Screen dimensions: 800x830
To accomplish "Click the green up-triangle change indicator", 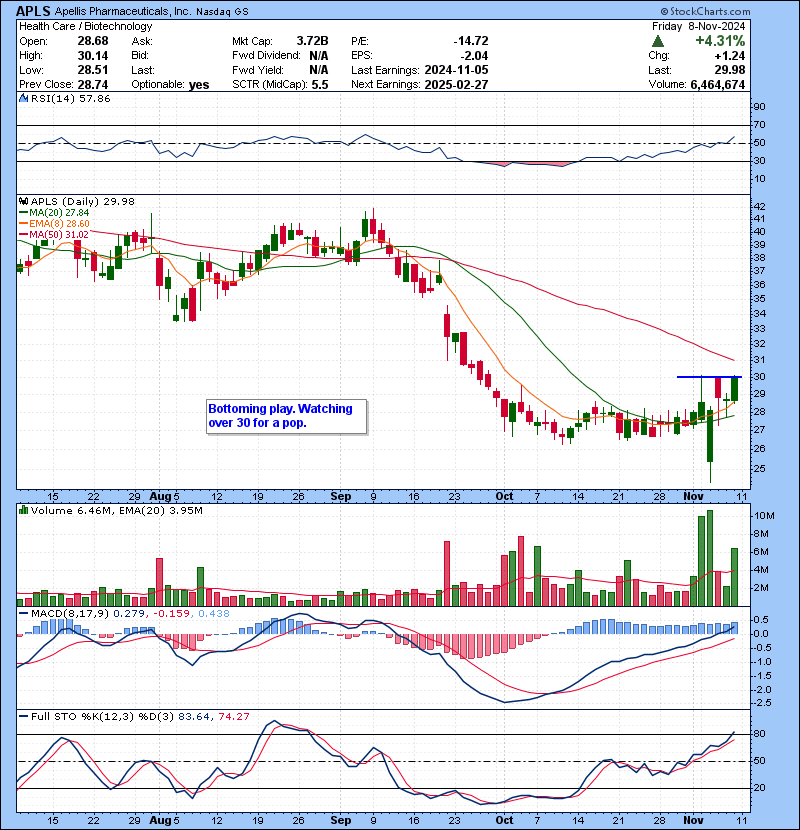I will (658, 41).
